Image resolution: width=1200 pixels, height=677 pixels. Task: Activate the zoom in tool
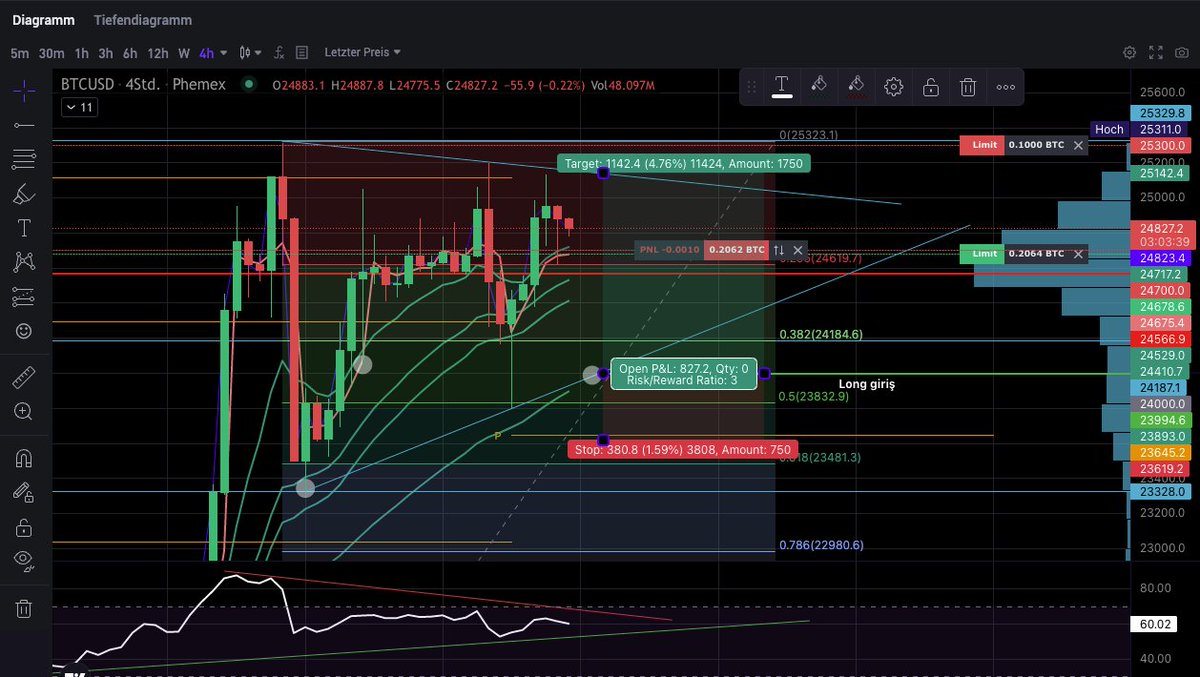pos(25,411)
